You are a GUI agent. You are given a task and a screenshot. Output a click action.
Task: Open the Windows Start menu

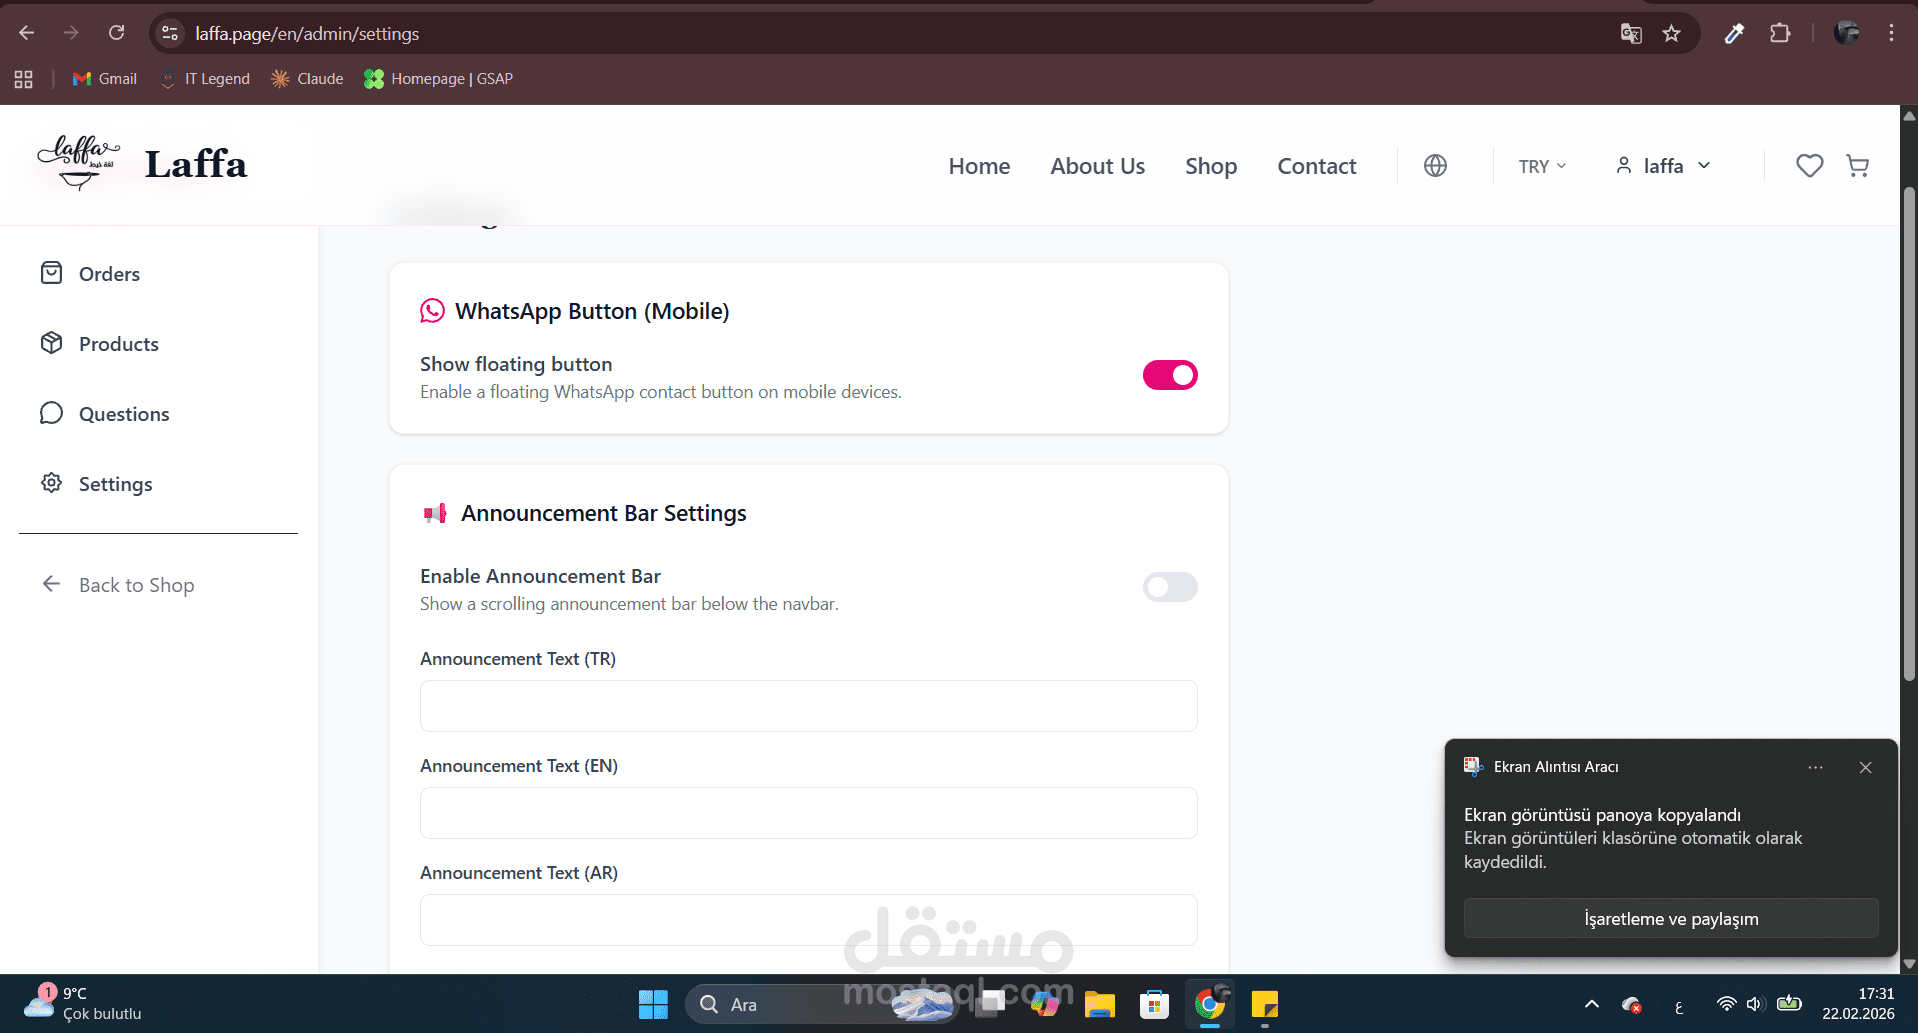(x=653, y=1004)
